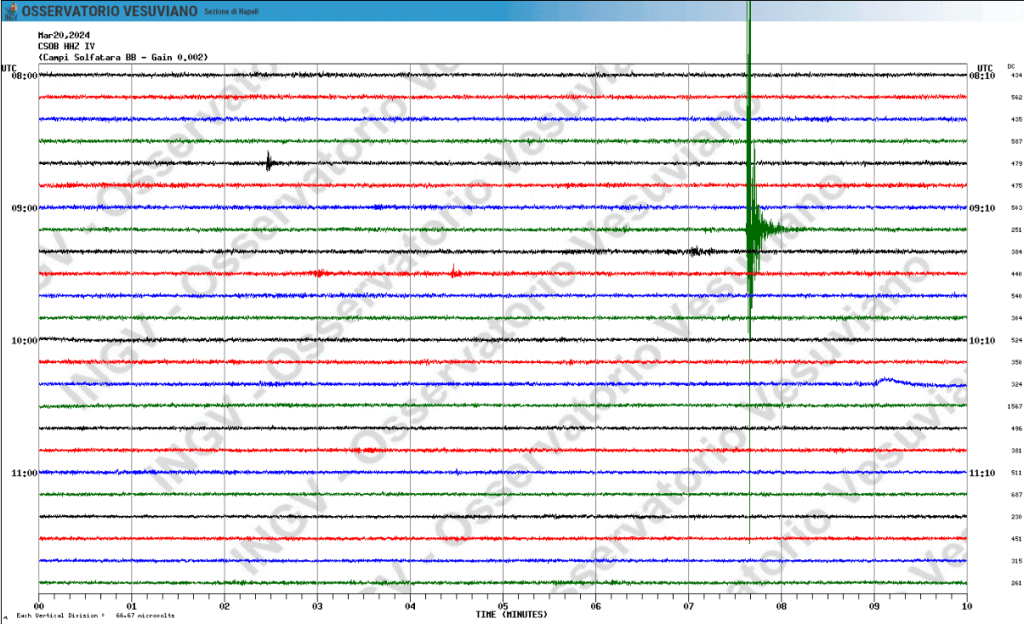Click the 08:10 label on right side

point(981,76)
